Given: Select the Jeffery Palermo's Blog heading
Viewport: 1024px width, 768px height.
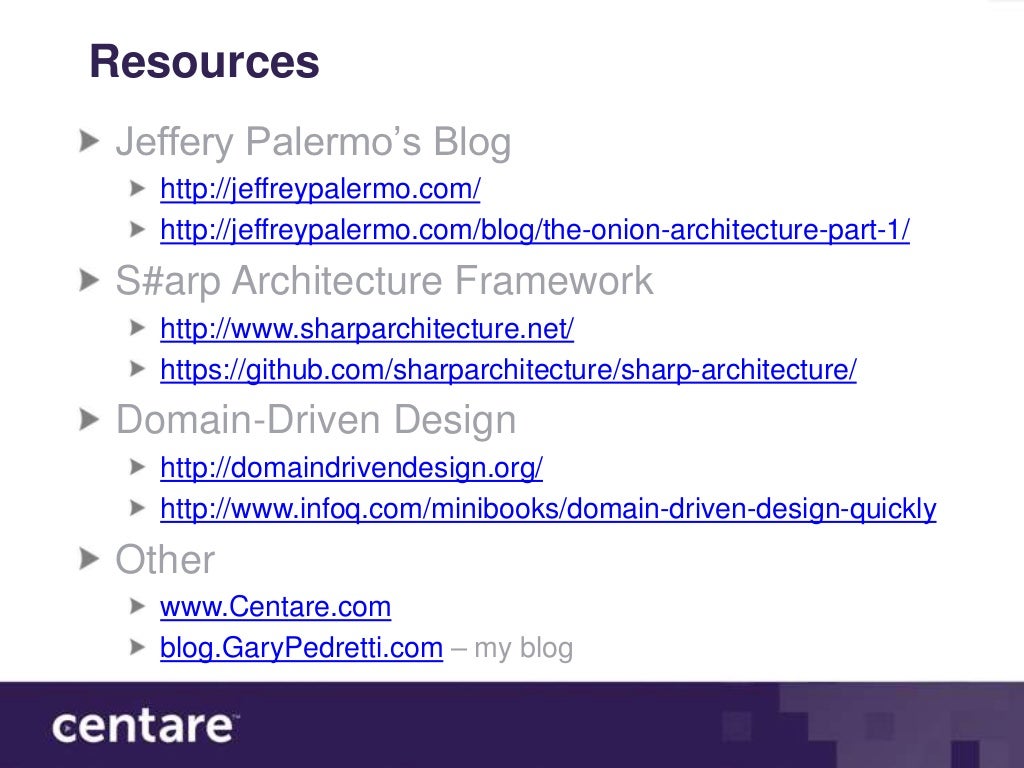Looking at the screenshot, I should [313, 142].
